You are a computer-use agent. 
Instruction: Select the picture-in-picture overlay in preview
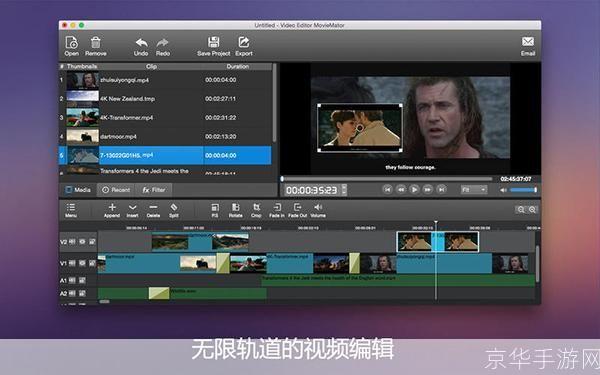(x=360, y=128)
